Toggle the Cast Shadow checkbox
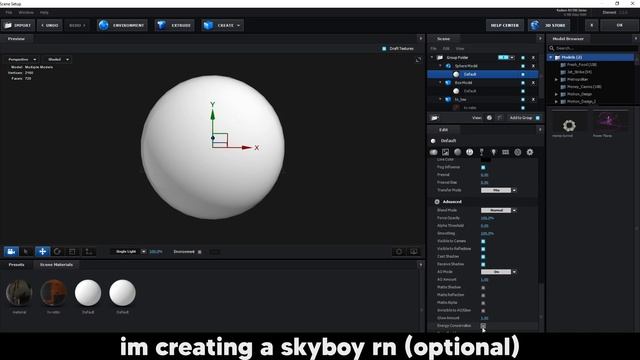This screenshot has height=360, width=640. (x=483, y=257)
